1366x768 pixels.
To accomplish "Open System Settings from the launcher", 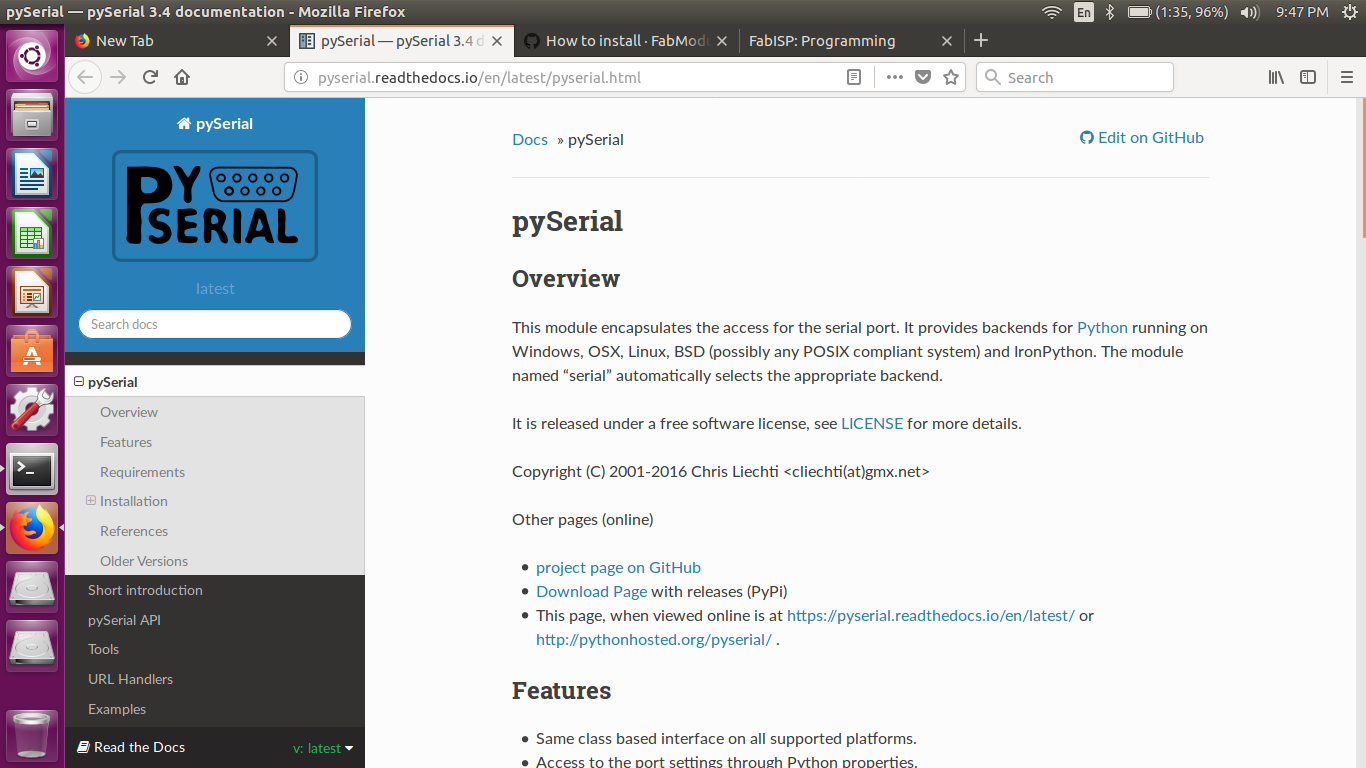I will [x=32, y=410].
